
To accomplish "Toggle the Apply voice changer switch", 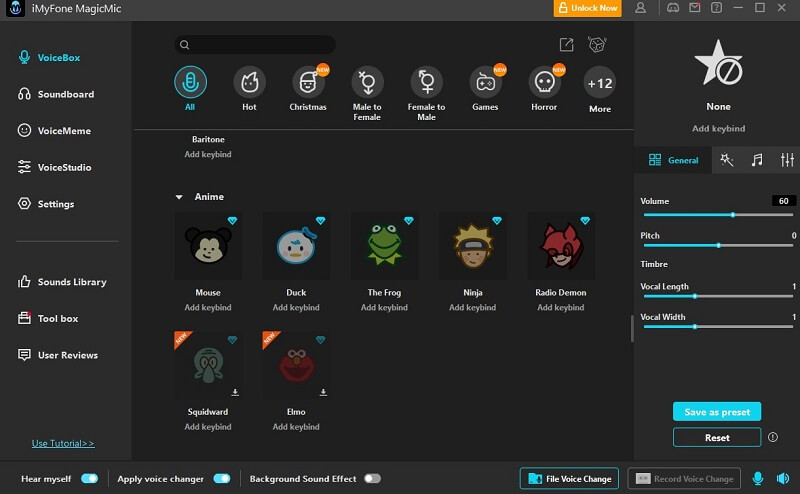I will 222,478.
